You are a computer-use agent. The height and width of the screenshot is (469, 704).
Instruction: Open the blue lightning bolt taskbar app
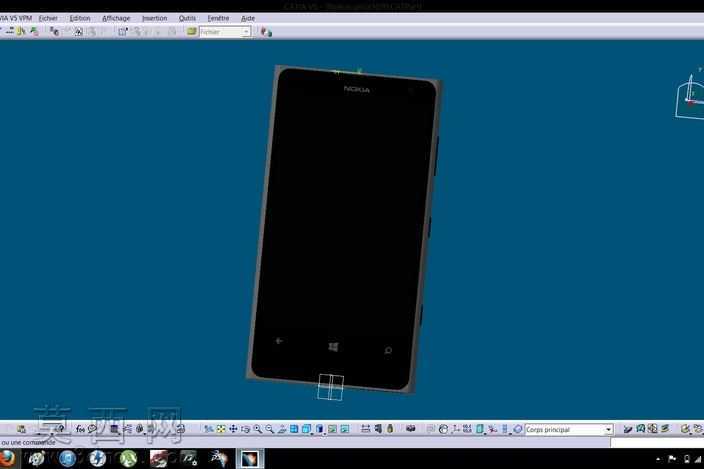[97, 459]
